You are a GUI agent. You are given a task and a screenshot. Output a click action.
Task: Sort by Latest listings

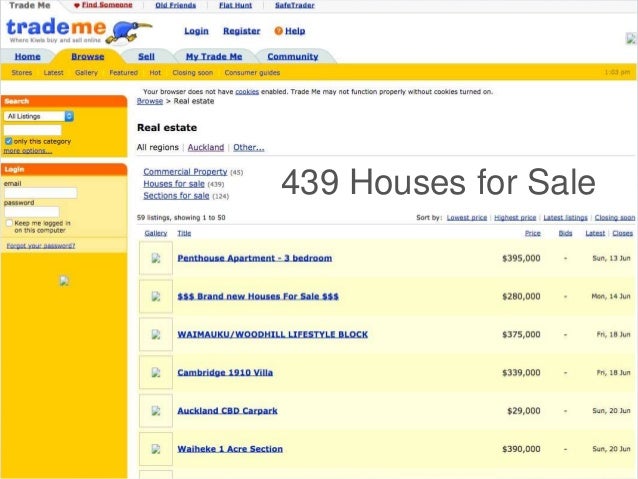pos(566,218)
